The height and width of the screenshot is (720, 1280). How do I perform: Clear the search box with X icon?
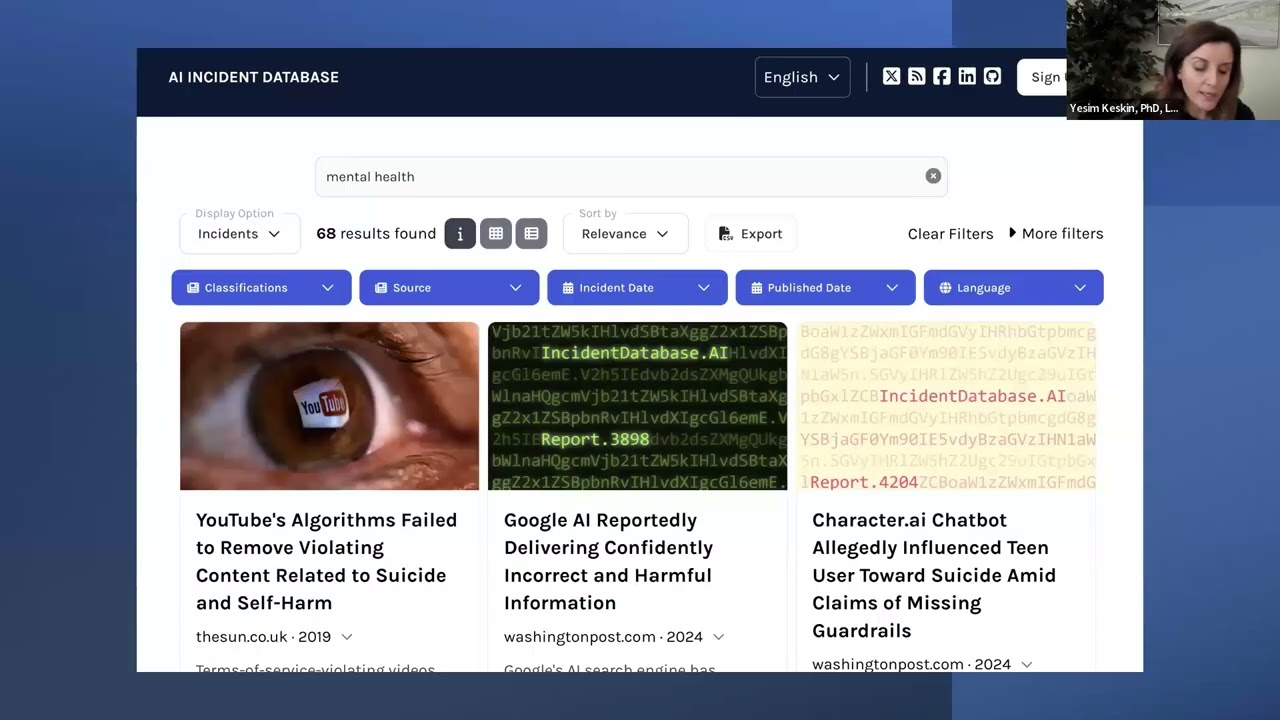coord(933,176)
